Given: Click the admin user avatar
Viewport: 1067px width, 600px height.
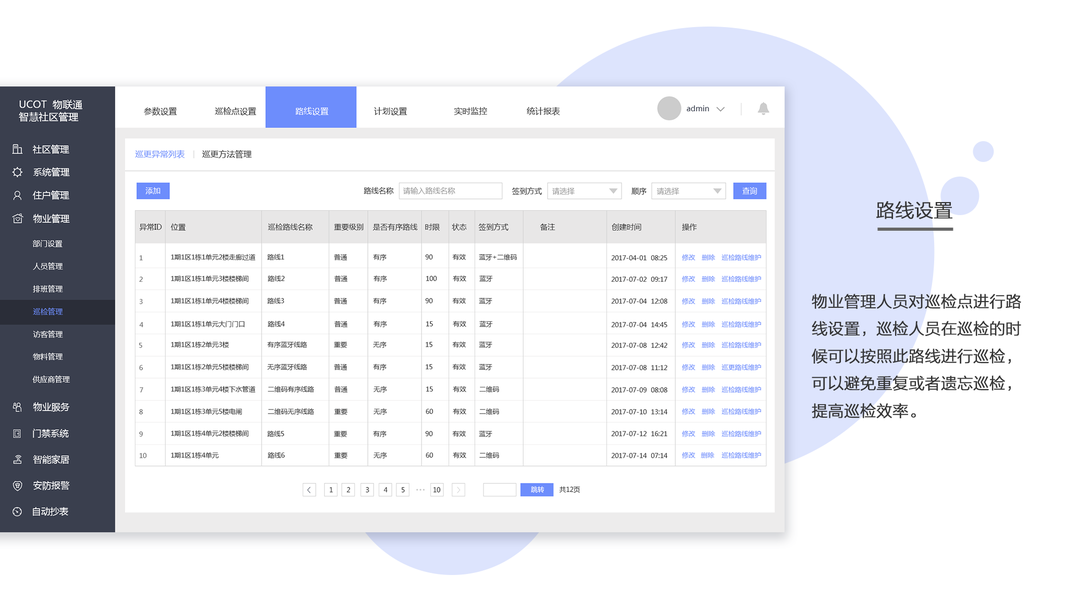Looking at the screenshot, I should 669,108.
